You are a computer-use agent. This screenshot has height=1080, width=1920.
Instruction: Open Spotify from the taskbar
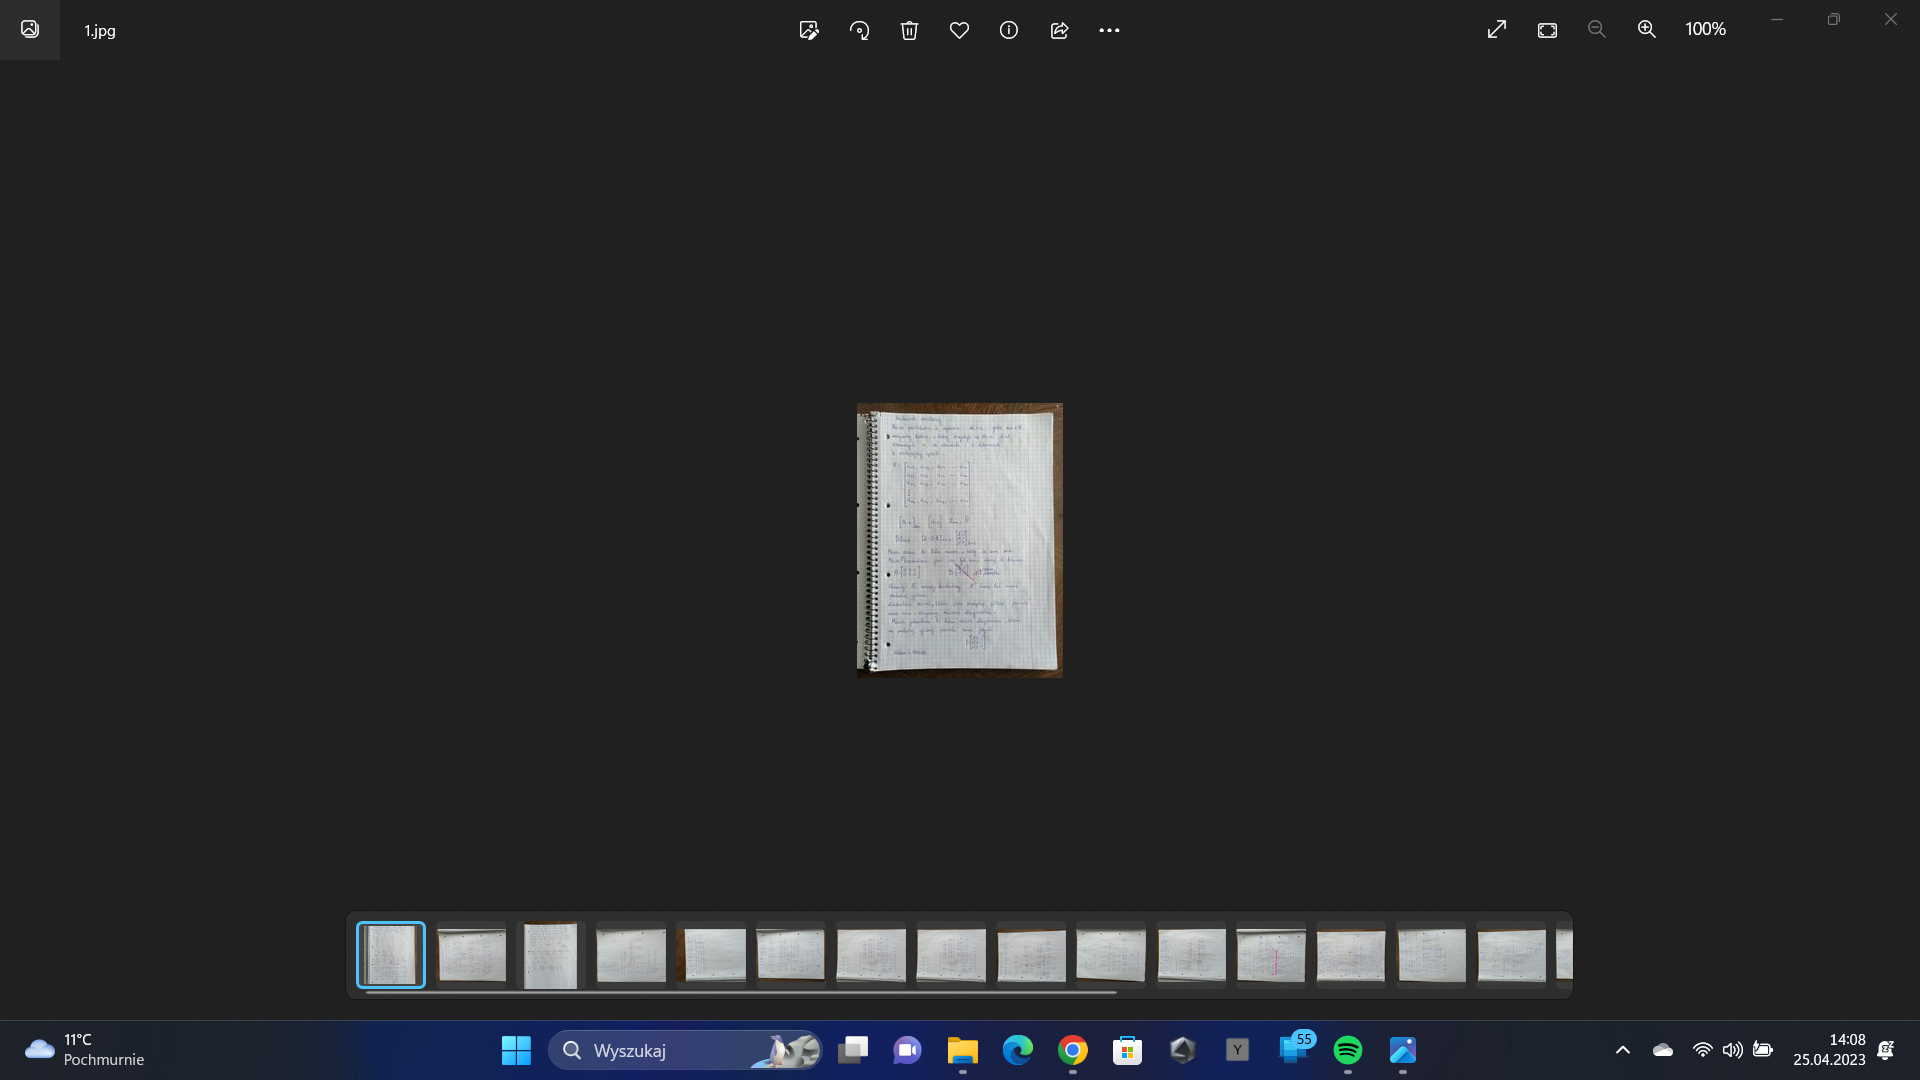click(x=1348, y=1050)
